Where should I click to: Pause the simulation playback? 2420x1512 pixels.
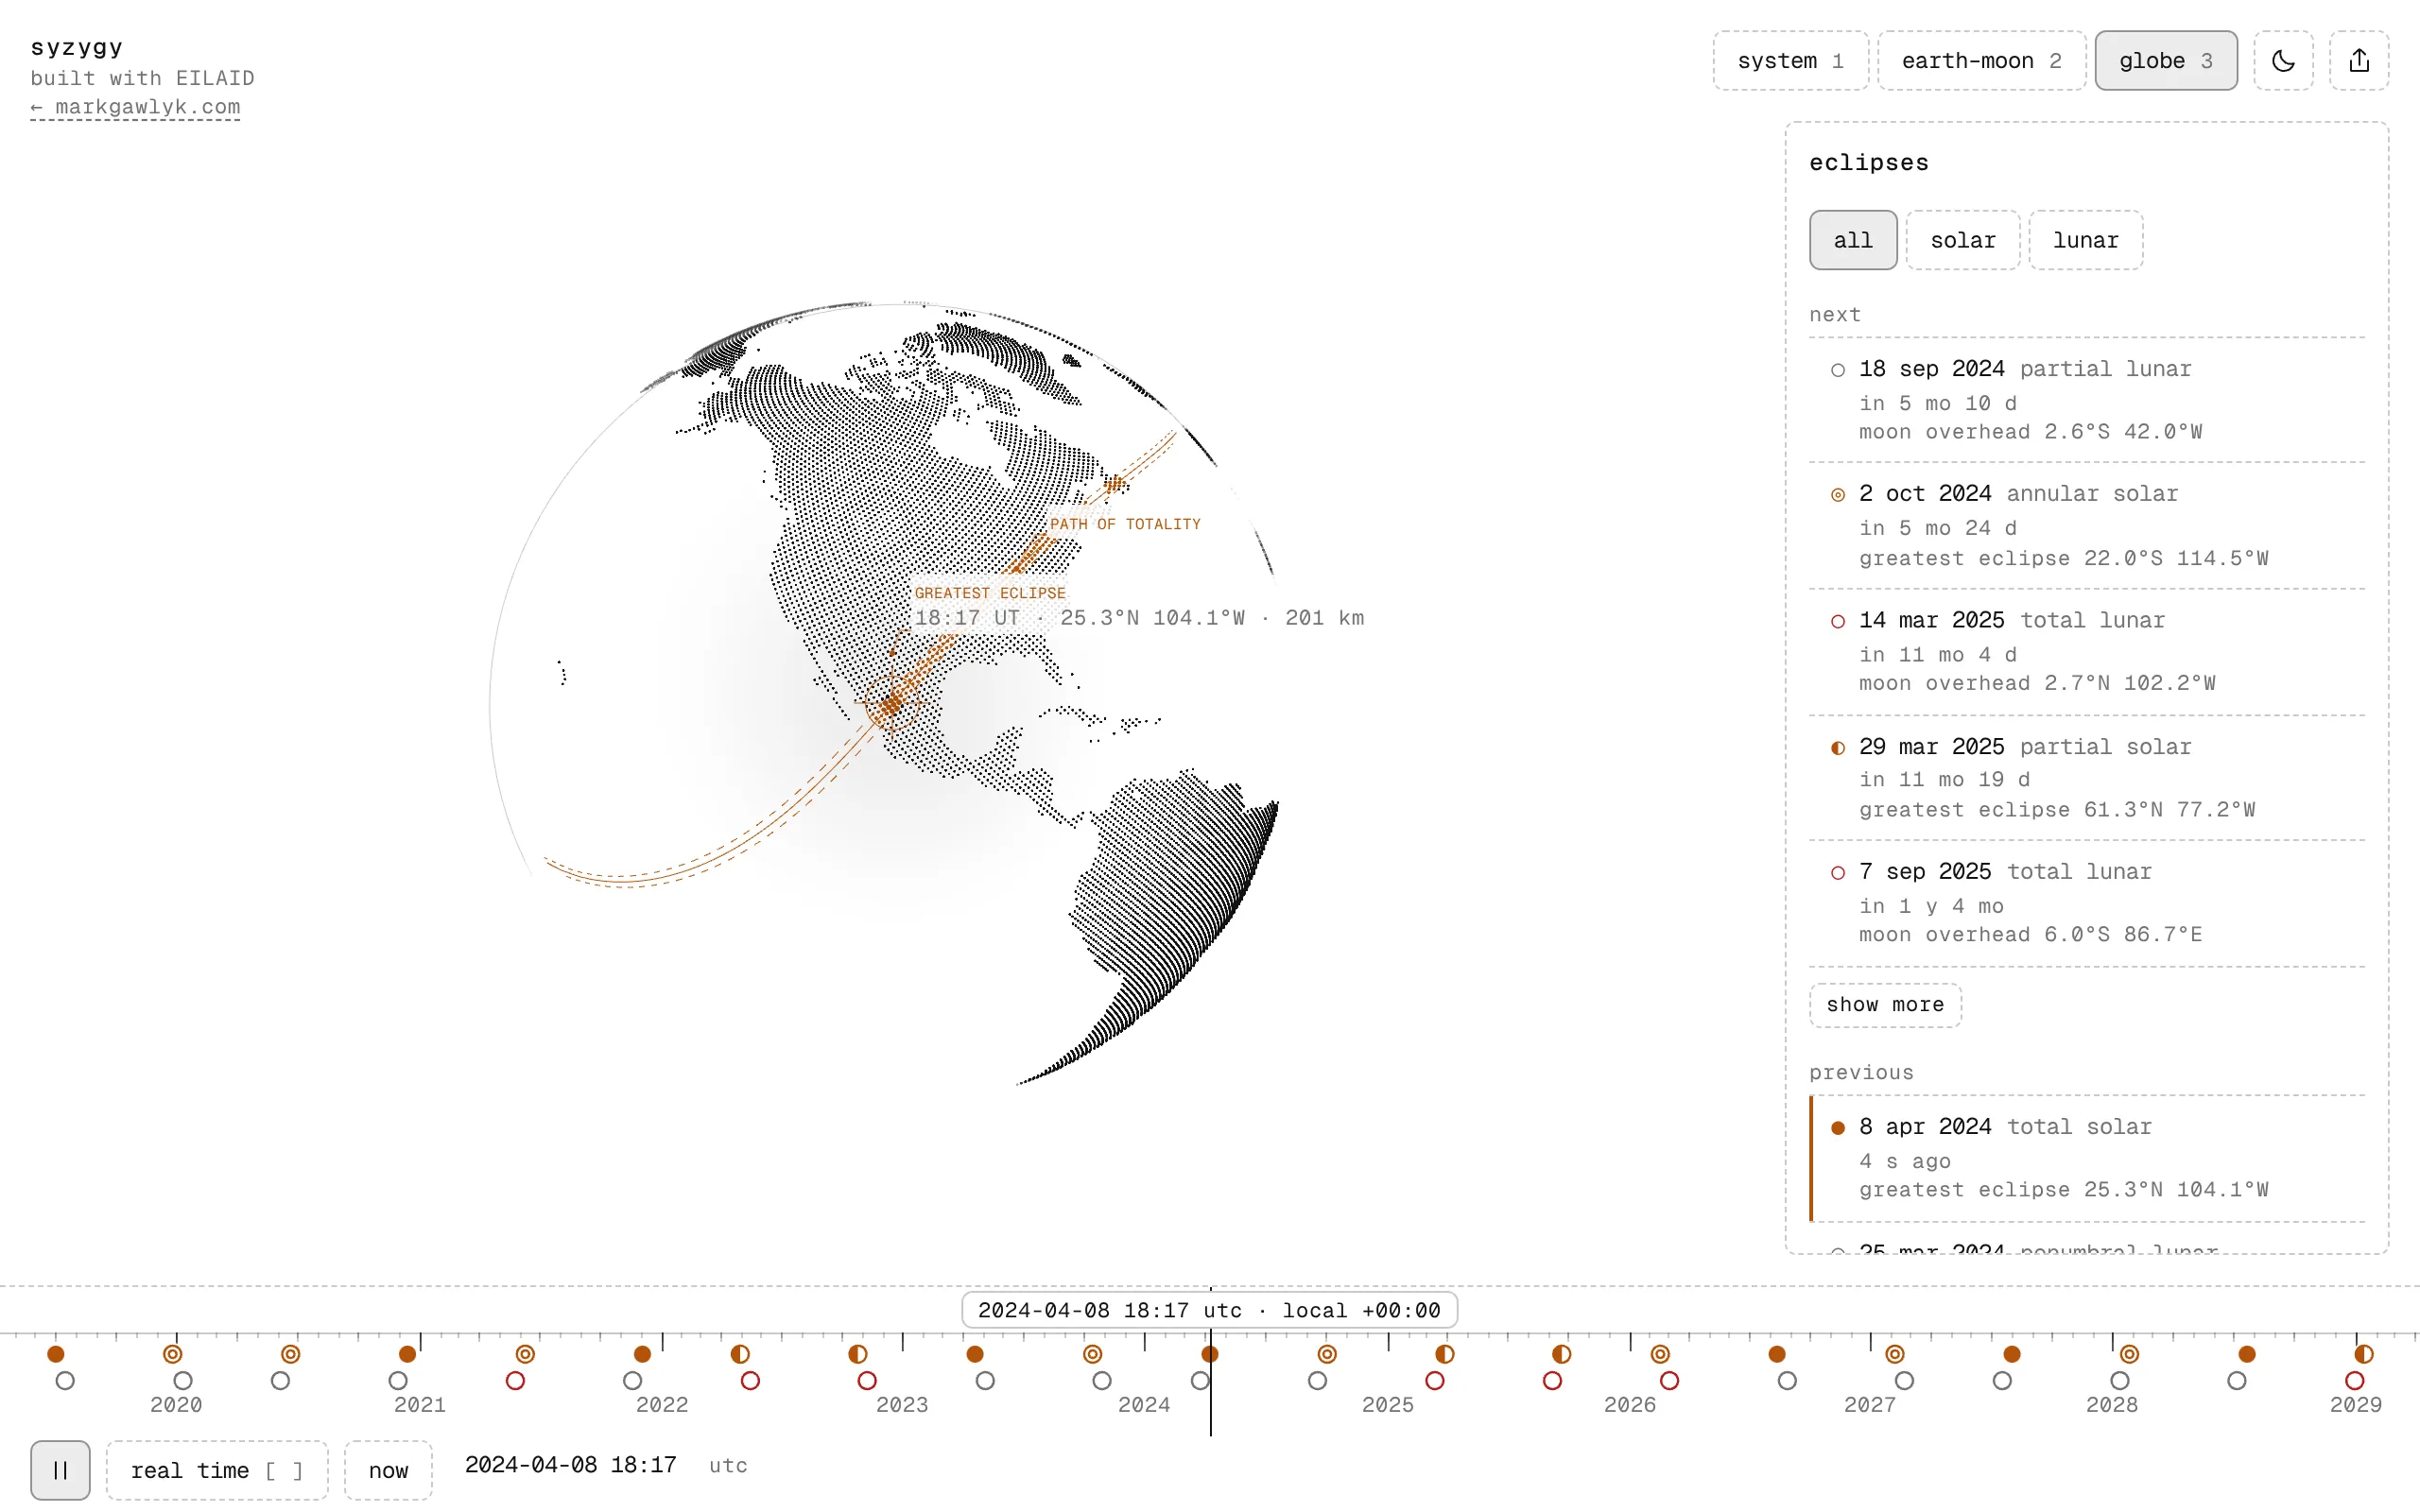click(x=60, y=1470)
